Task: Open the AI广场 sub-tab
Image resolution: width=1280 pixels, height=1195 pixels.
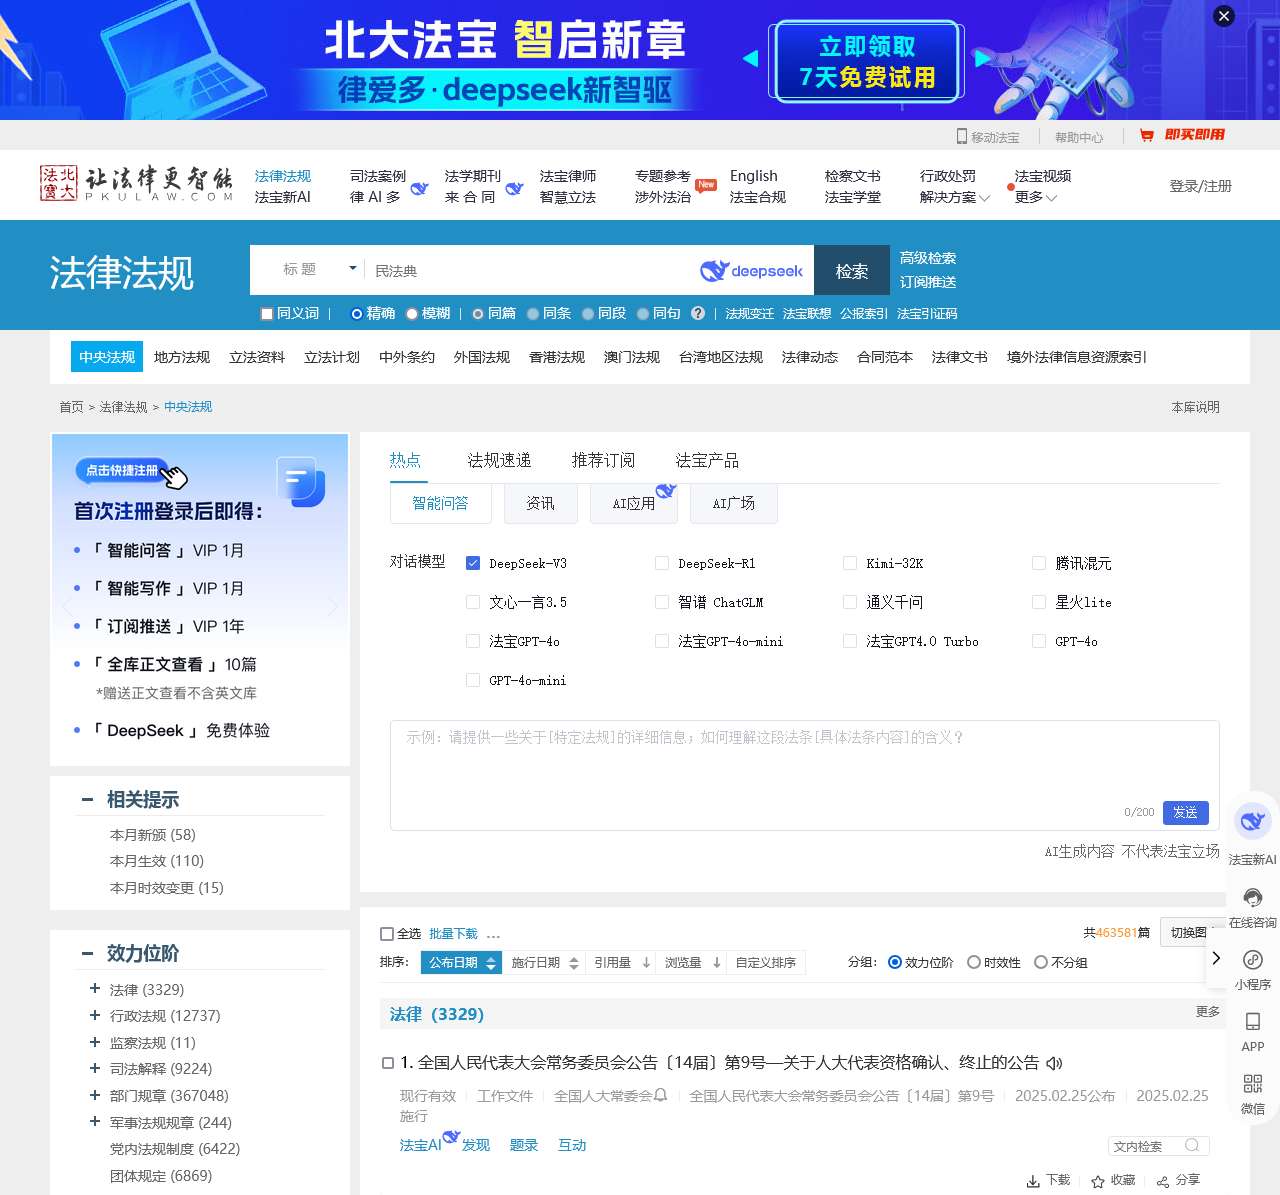Action: (734, 503)
